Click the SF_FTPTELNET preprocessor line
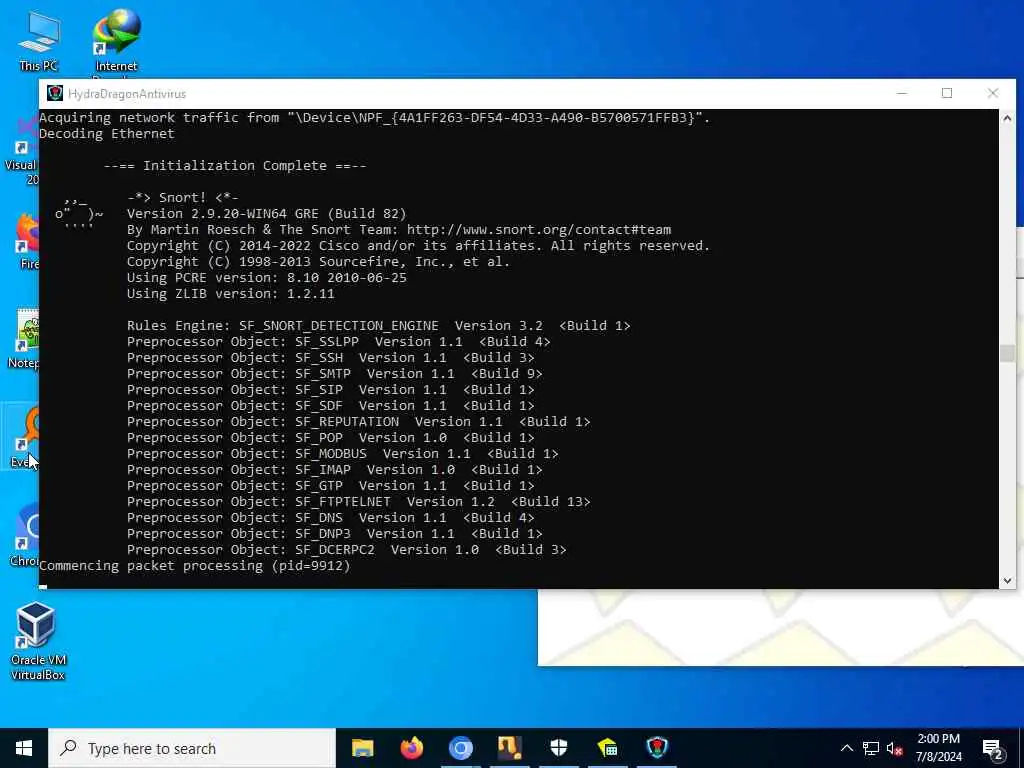The height and width of the screenshot is (768, 1024). click(x=359, y=502)
